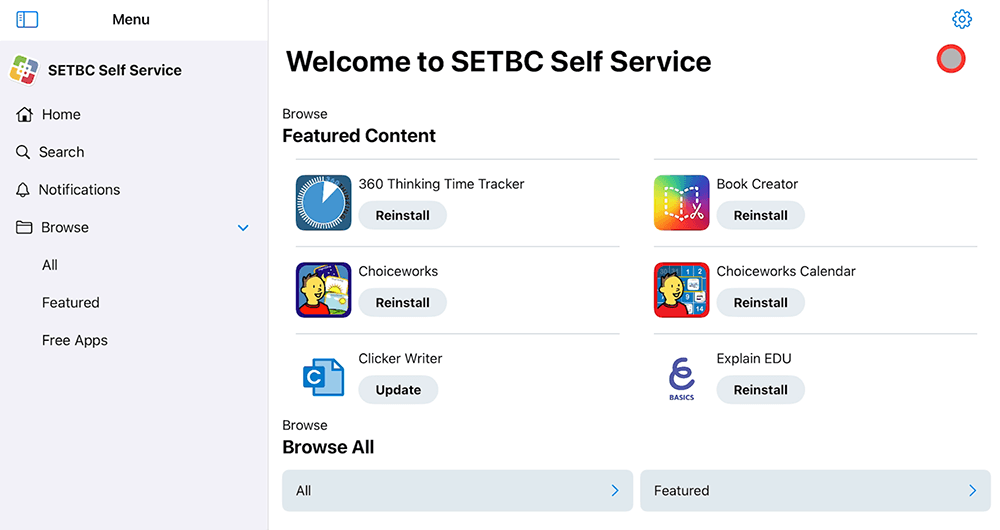
Task: Select Featured under Browse in sidebar
Action: pyautogui.click(x=71, y=303)
